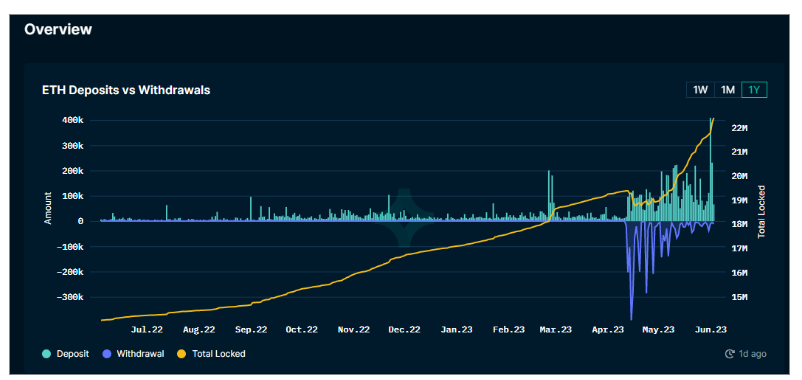This screenshot has height=380, width=802.
Task: Click the deepest withdrawal spike in April 2023
Action: tap(631, 271)
